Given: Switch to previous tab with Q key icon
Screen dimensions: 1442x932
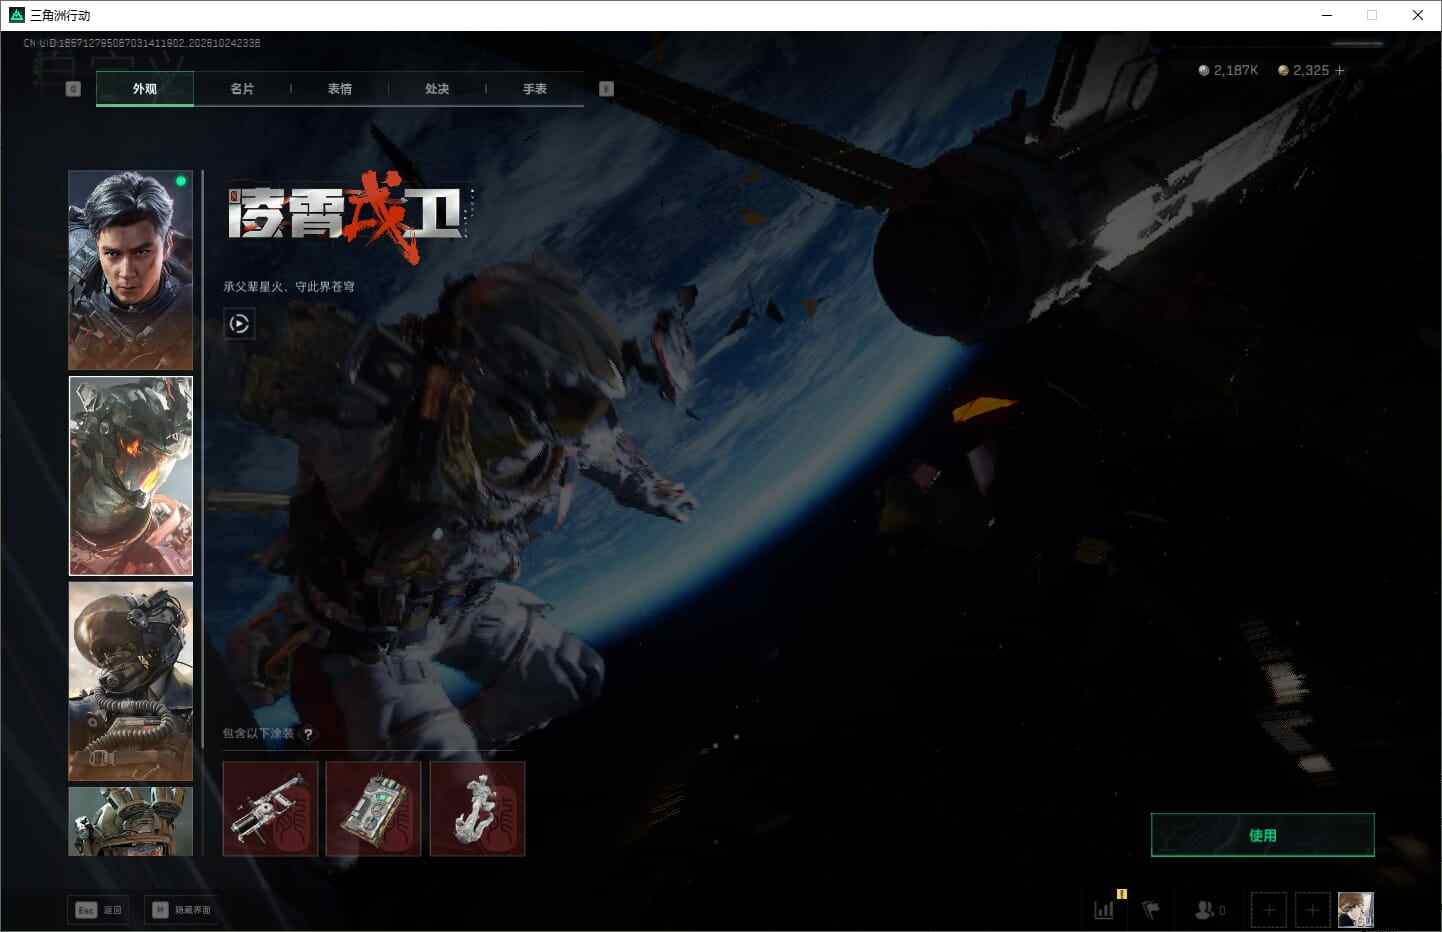Looking at the screenshot, I should click(73, 89).
